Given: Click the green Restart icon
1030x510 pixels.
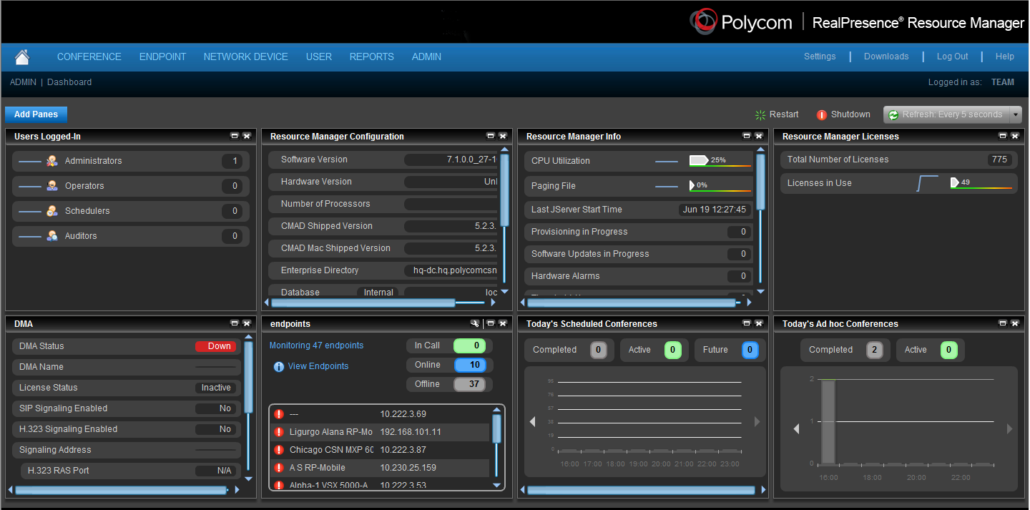Looking at the screenshot, I should tap(761, 114).
